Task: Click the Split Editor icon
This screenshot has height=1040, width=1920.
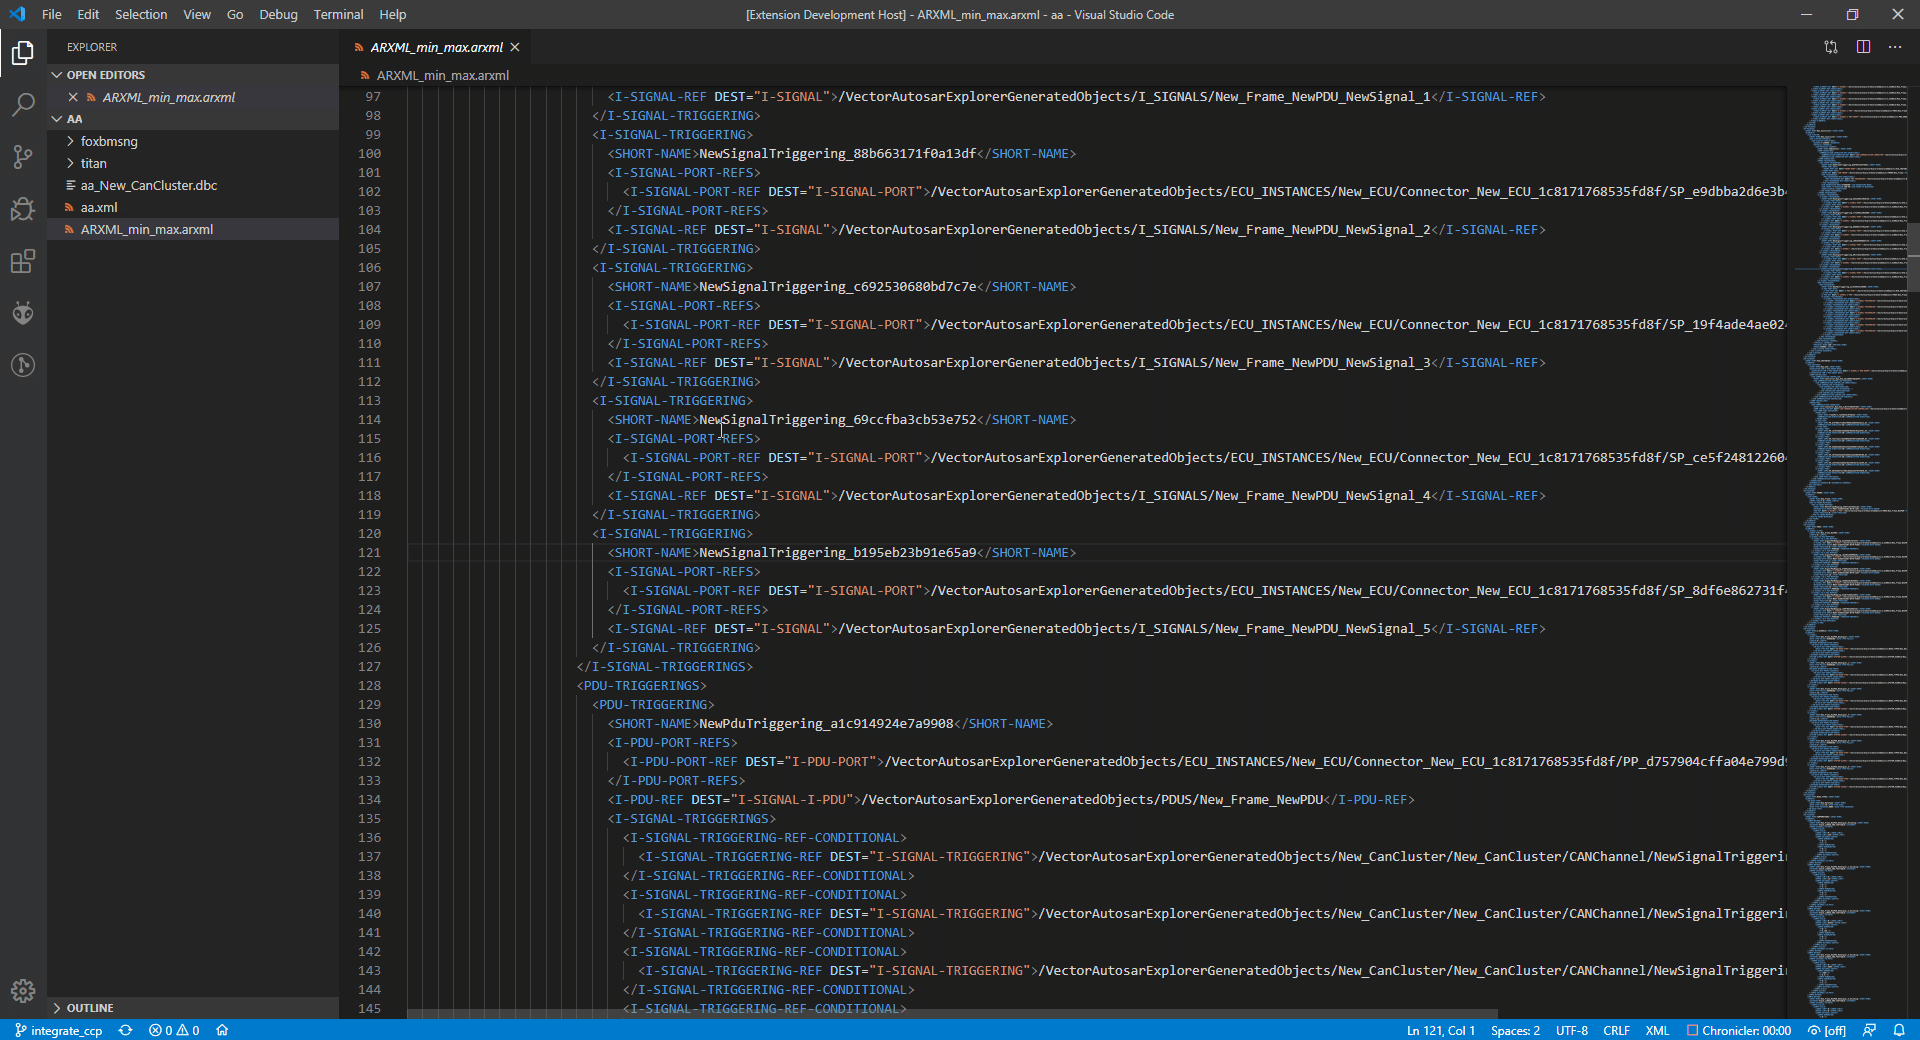Action: tap(1863, 47)
